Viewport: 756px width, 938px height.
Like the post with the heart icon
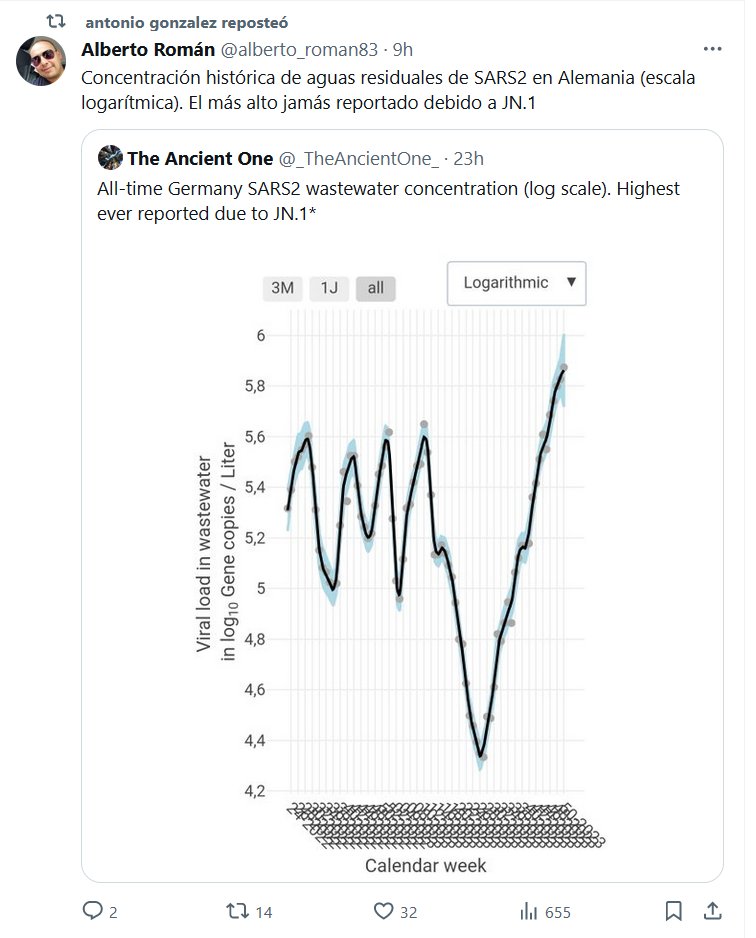click(383, 911)
